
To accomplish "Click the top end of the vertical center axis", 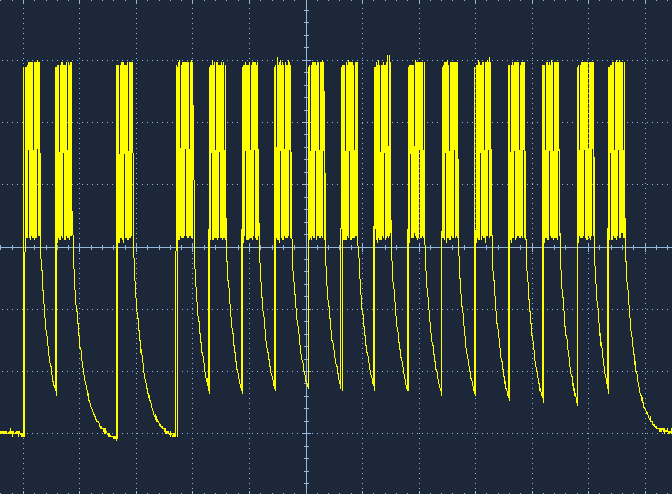I will pos(306,4).
